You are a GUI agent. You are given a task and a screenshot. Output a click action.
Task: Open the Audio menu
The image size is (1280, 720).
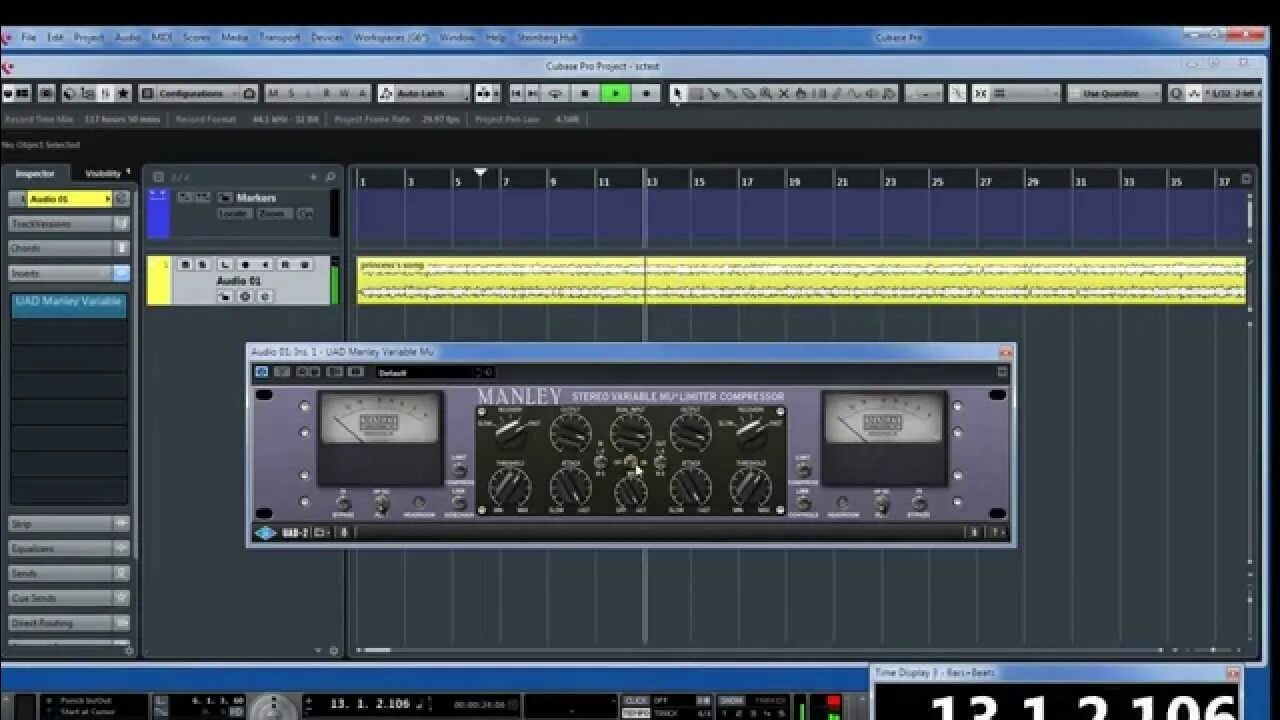point(128,37)
